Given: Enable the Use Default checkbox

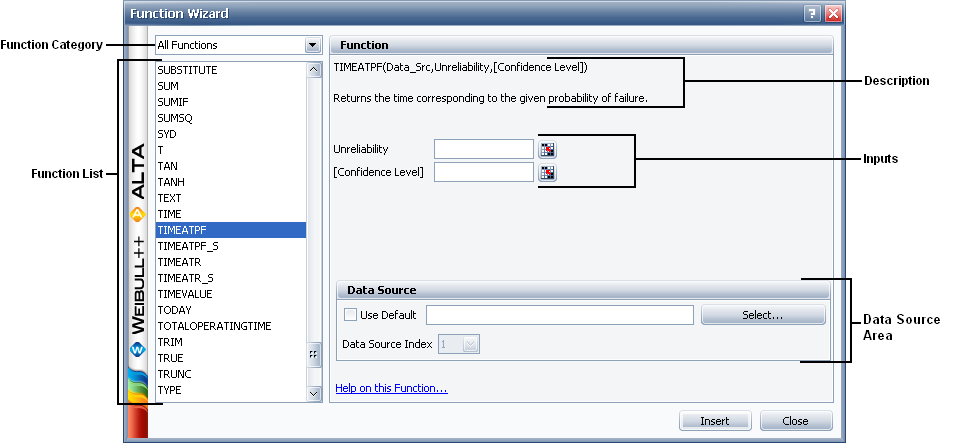Looking at the screenshot, I should [x=350, y=315].
